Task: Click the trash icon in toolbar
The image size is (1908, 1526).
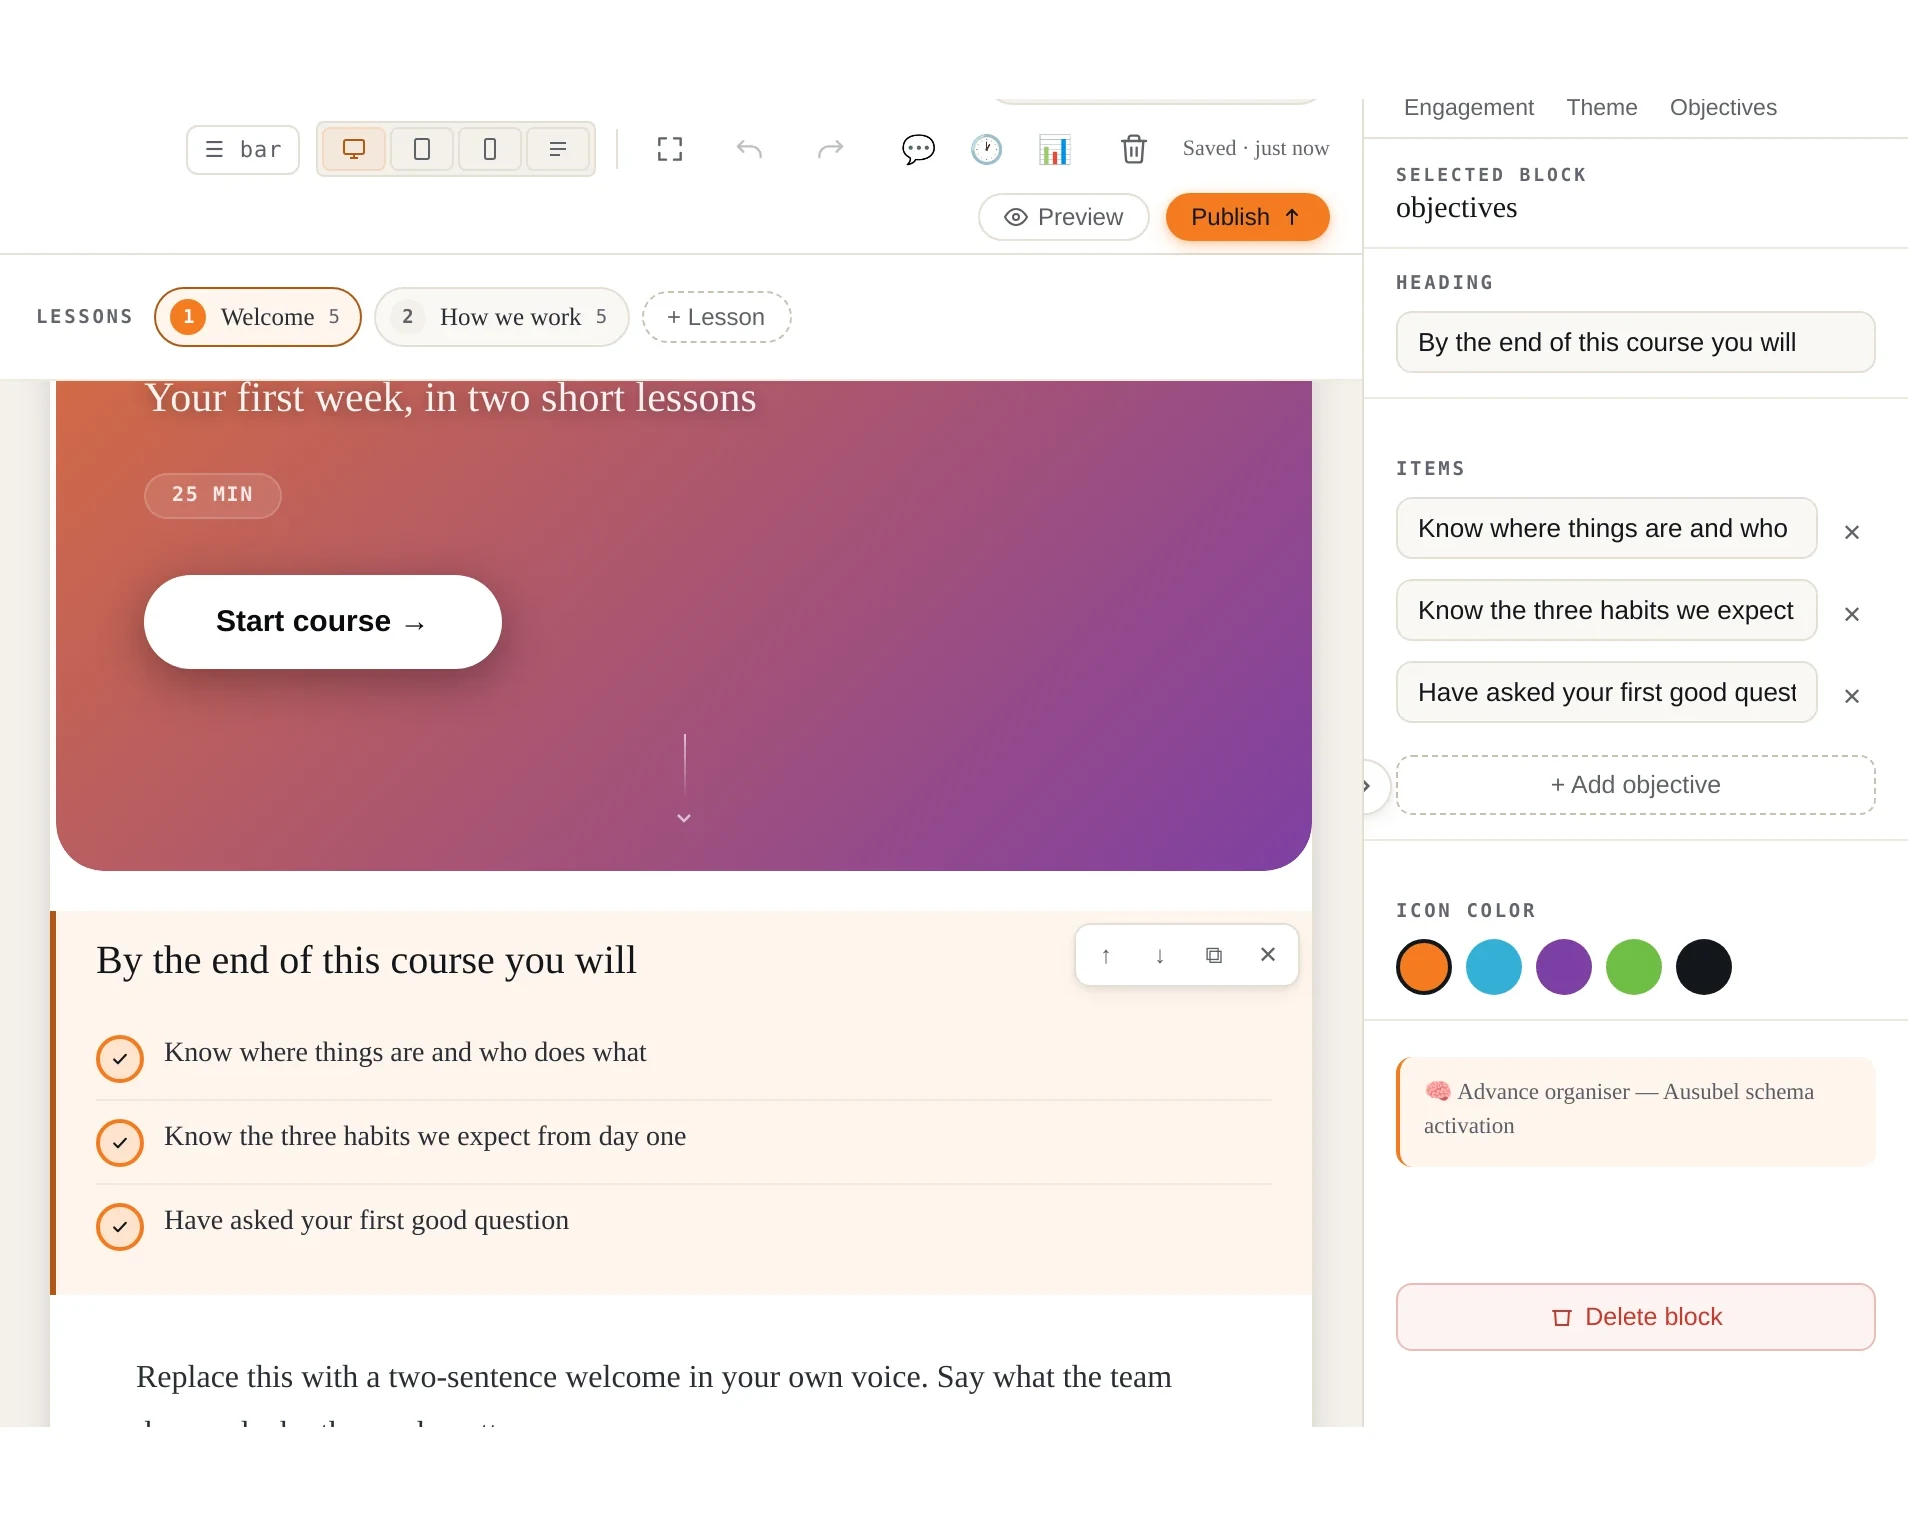Action: pos(1133,150)
